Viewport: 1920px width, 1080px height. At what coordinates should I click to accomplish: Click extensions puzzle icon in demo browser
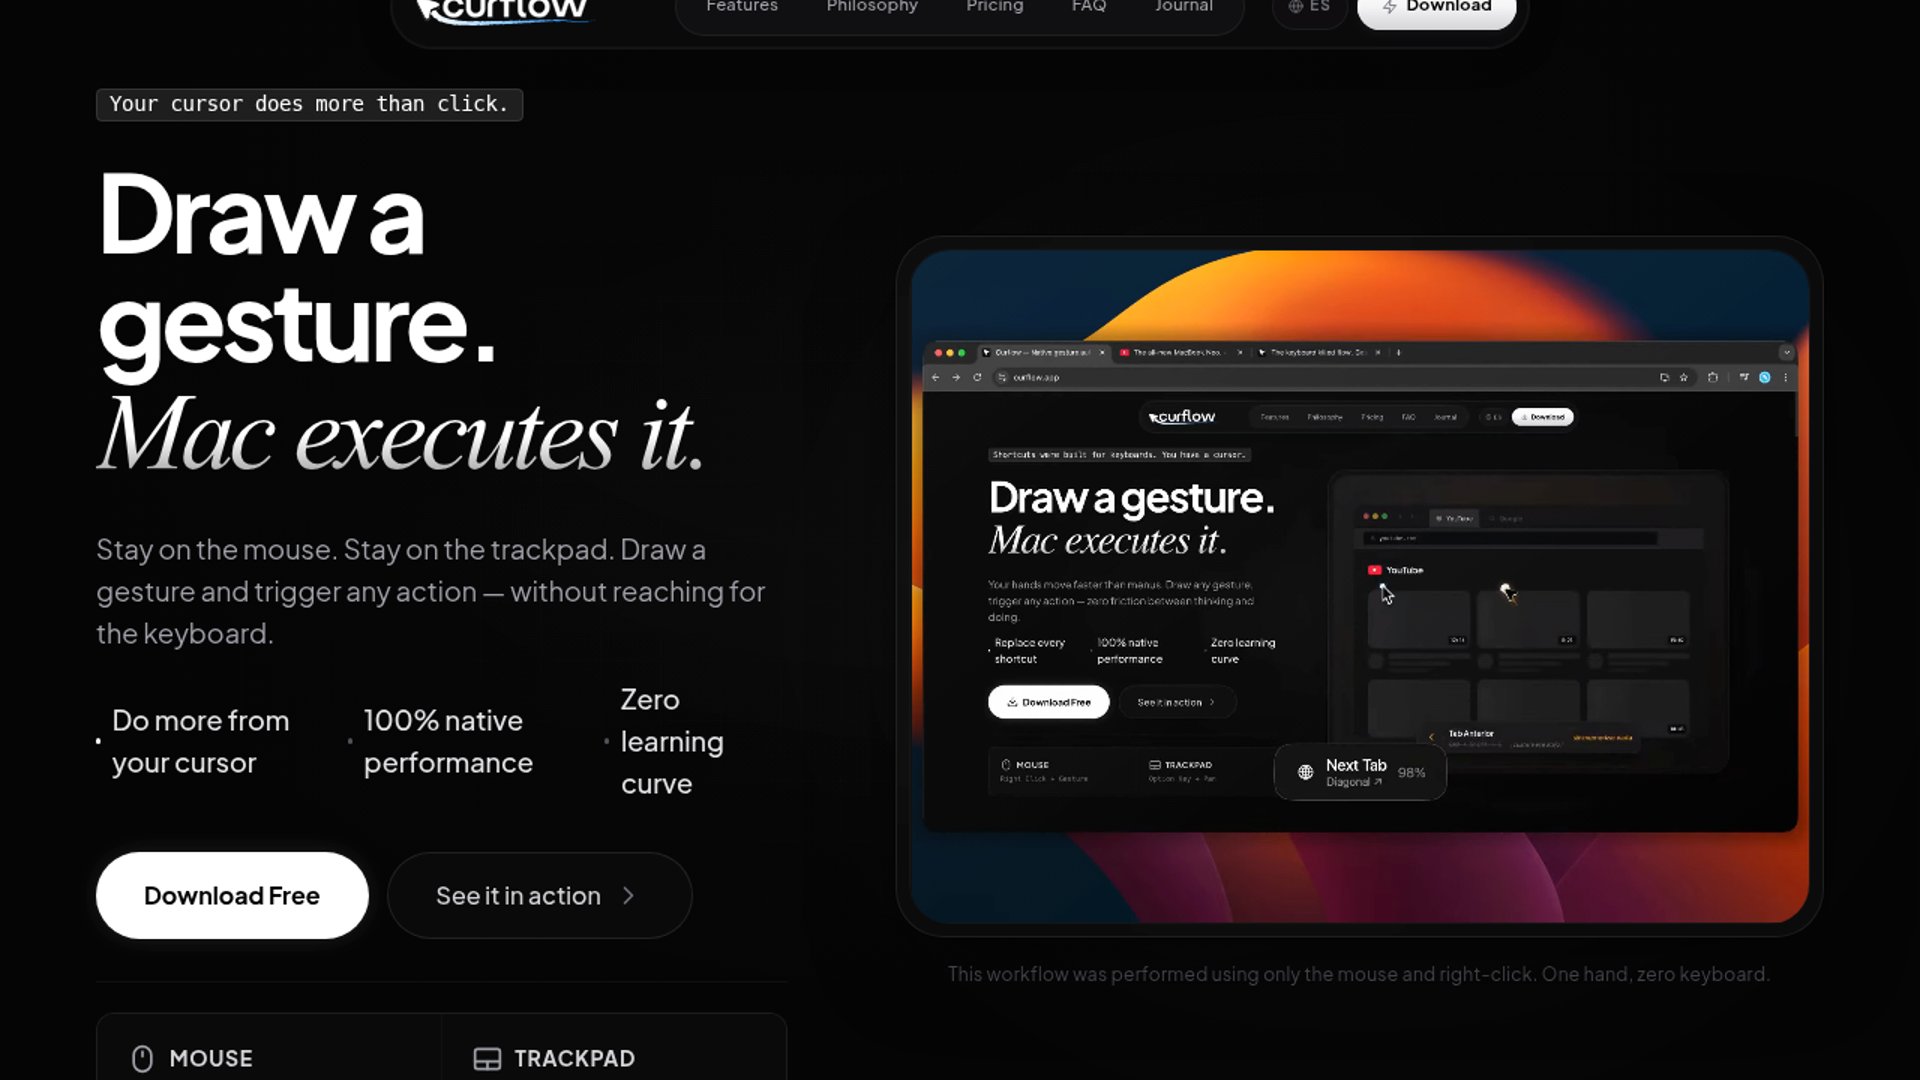click(1713, 377)
